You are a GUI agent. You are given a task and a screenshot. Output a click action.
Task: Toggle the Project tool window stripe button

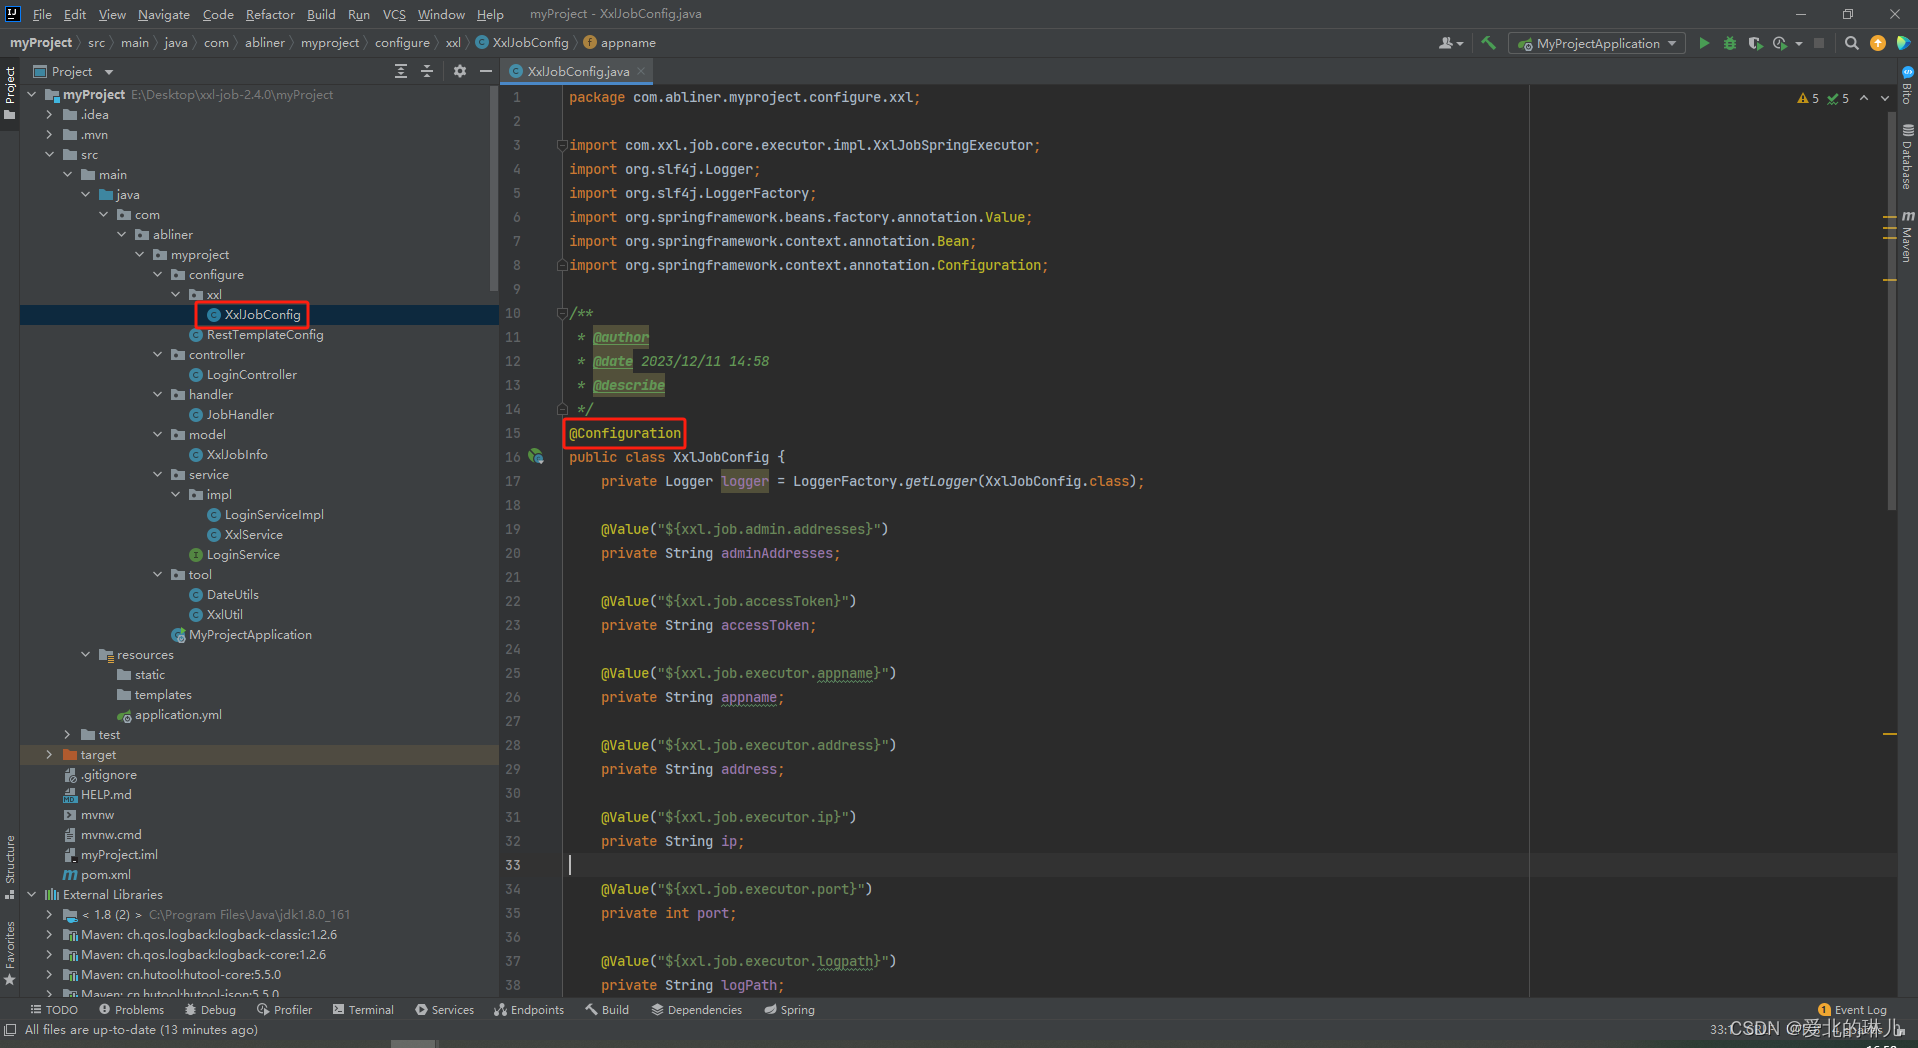[x=10, y=92]
